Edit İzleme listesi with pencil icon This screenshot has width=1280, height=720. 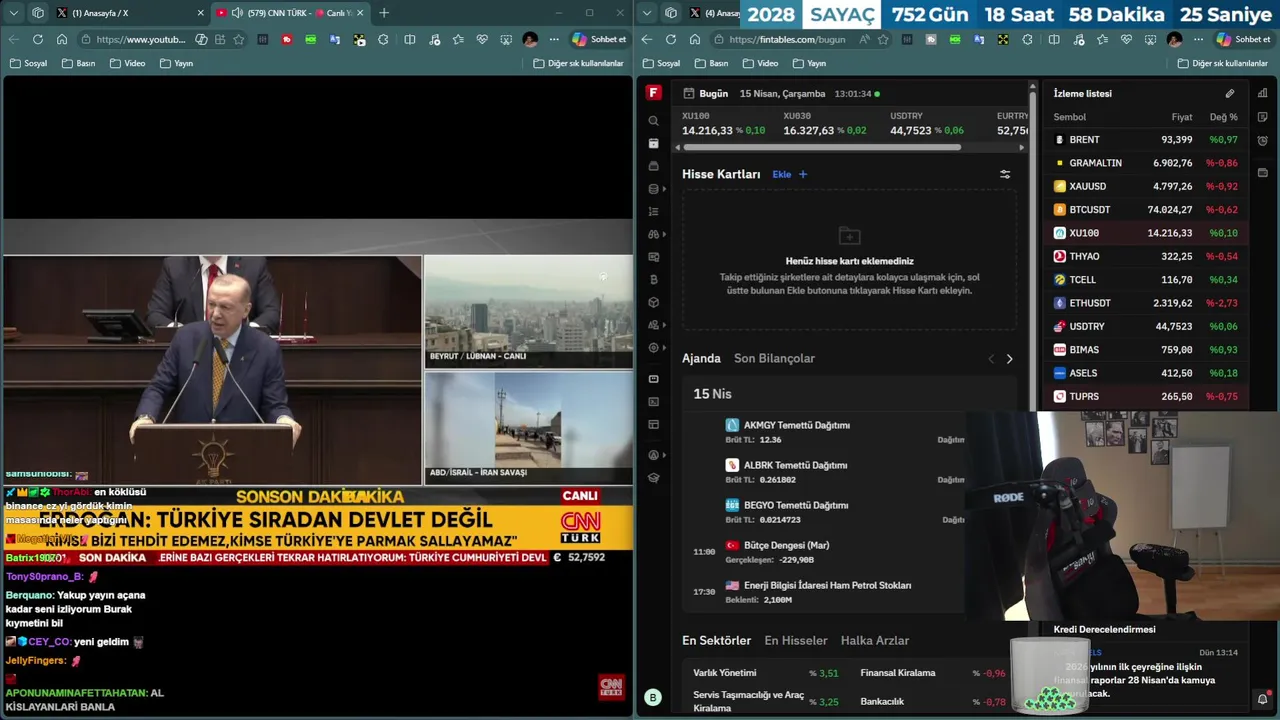[1230, 94]
